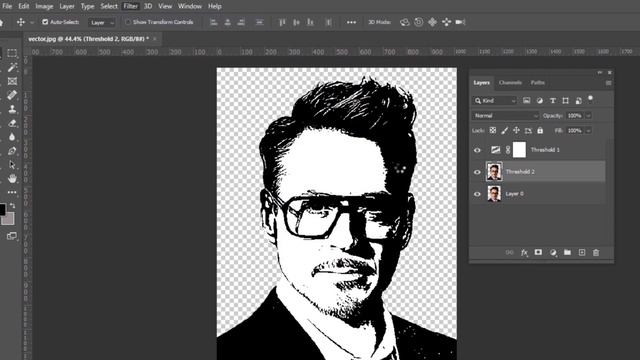The width and height of the screenshot is (640, 360).
Task: Create new fill or adjustment layer
Action: coord(553,253)
